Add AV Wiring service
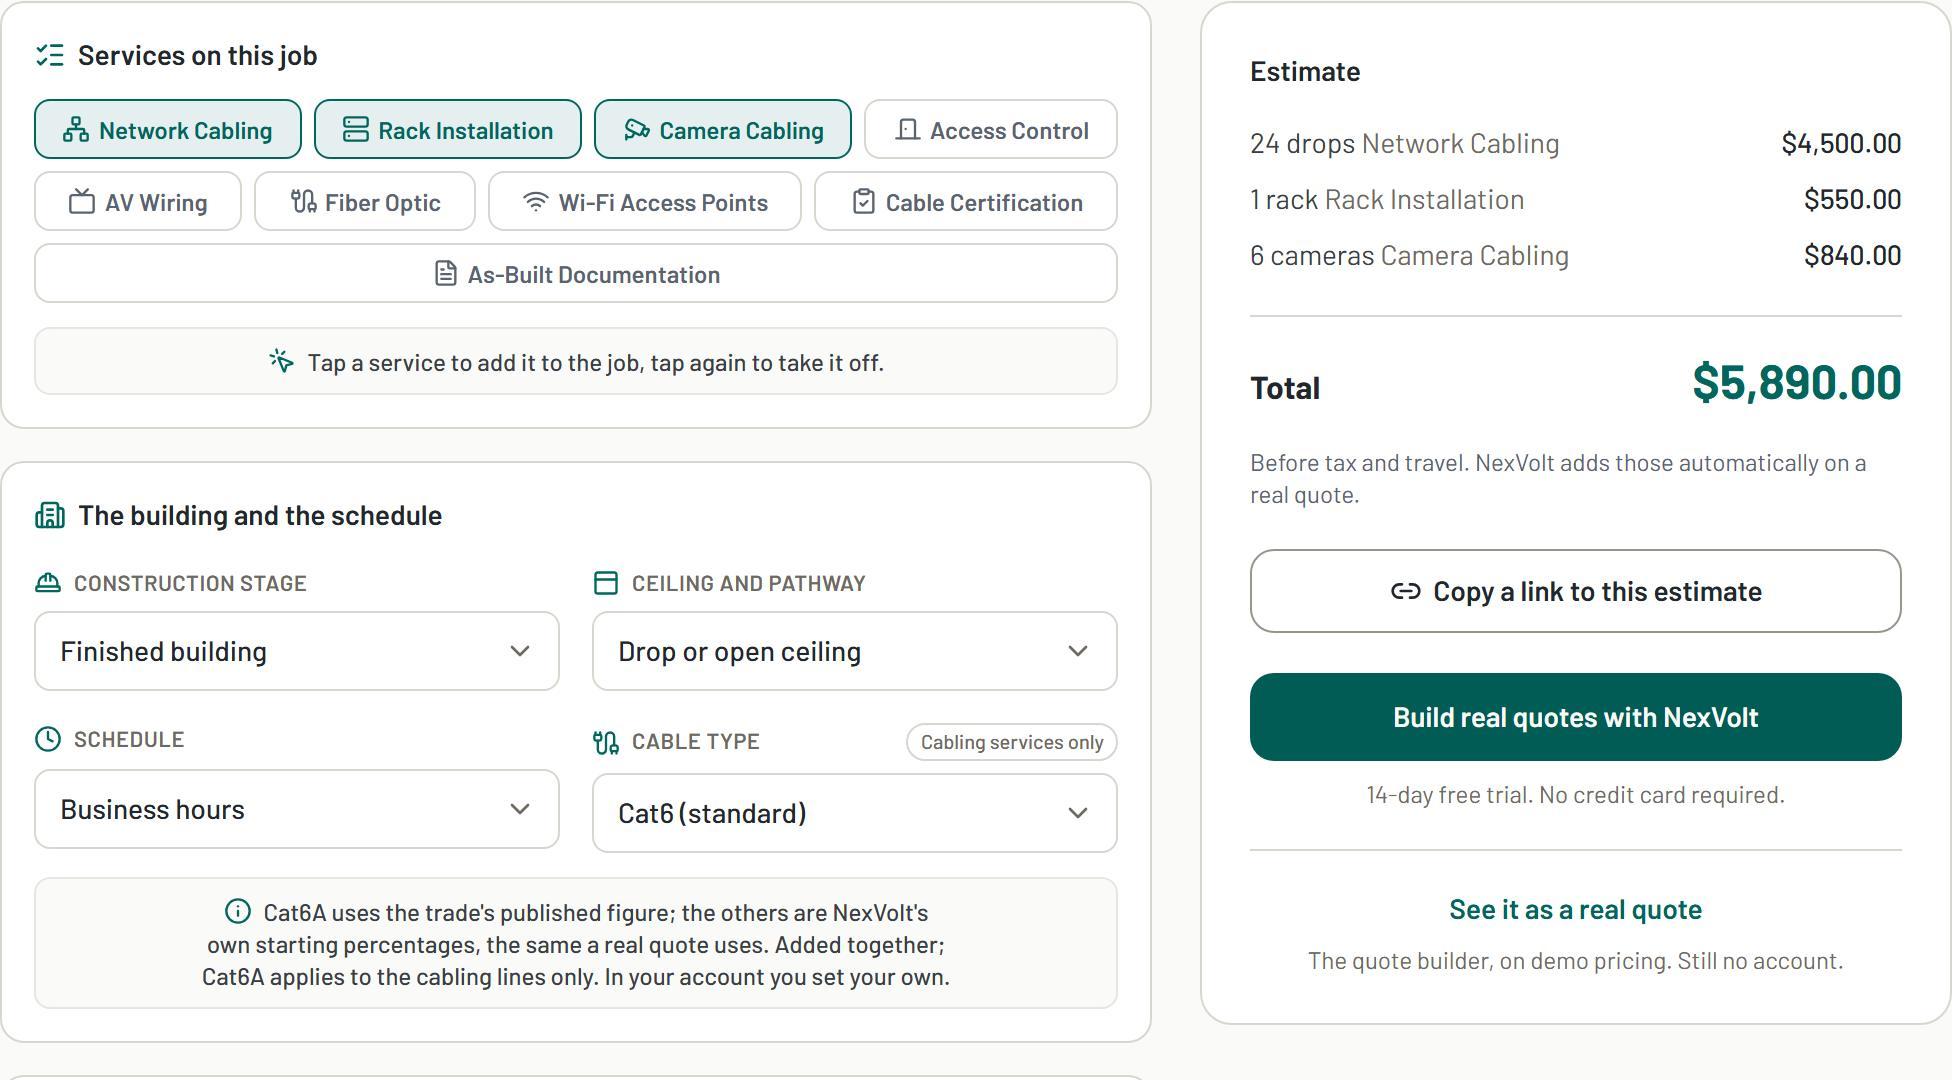This screenshot has width=1952, height=1080. 138,201
